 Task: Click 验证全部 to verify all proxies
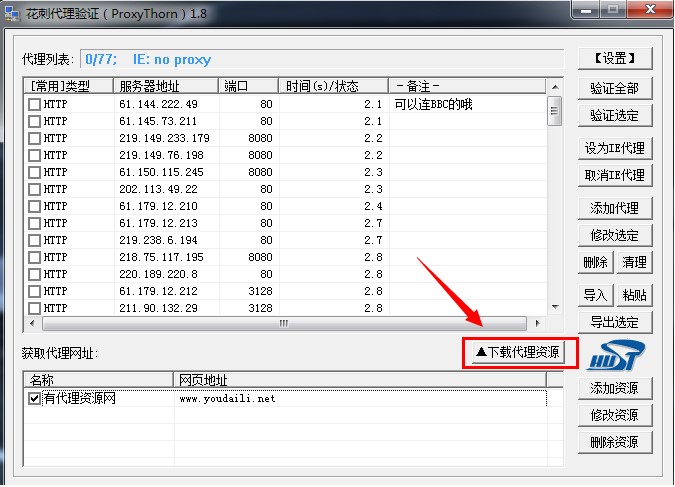[x=615, y=89]
